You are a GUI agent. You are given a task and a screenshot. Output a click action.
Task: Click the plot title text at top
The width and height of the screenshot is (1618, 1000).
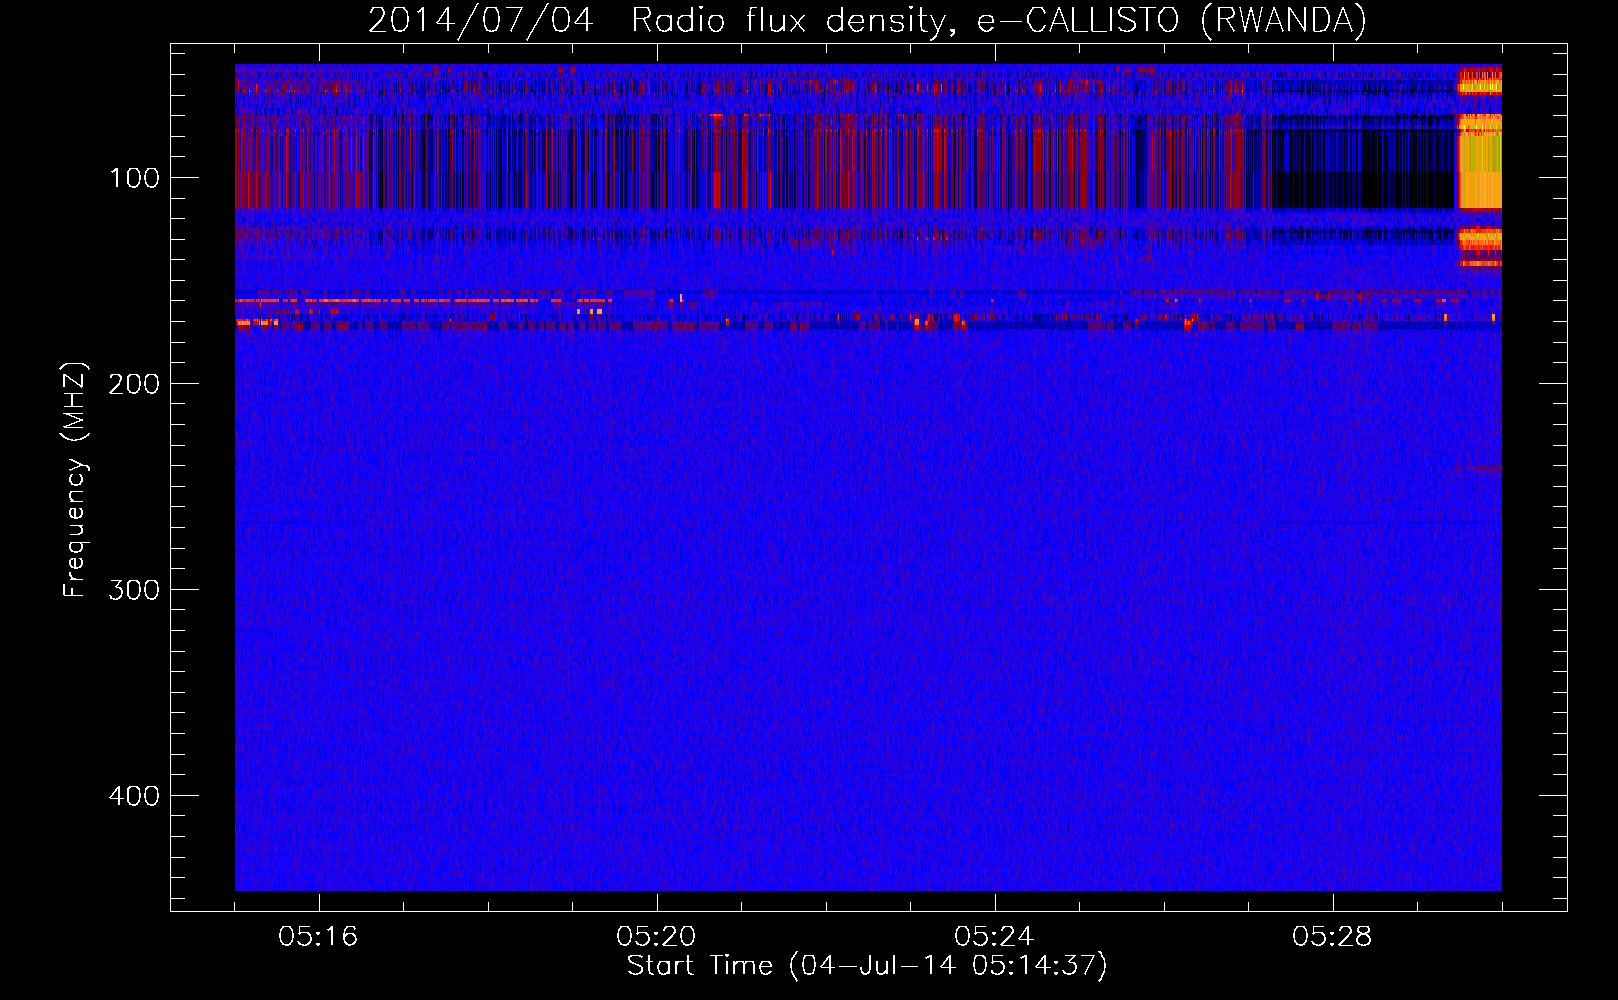[x=867, y=21]
